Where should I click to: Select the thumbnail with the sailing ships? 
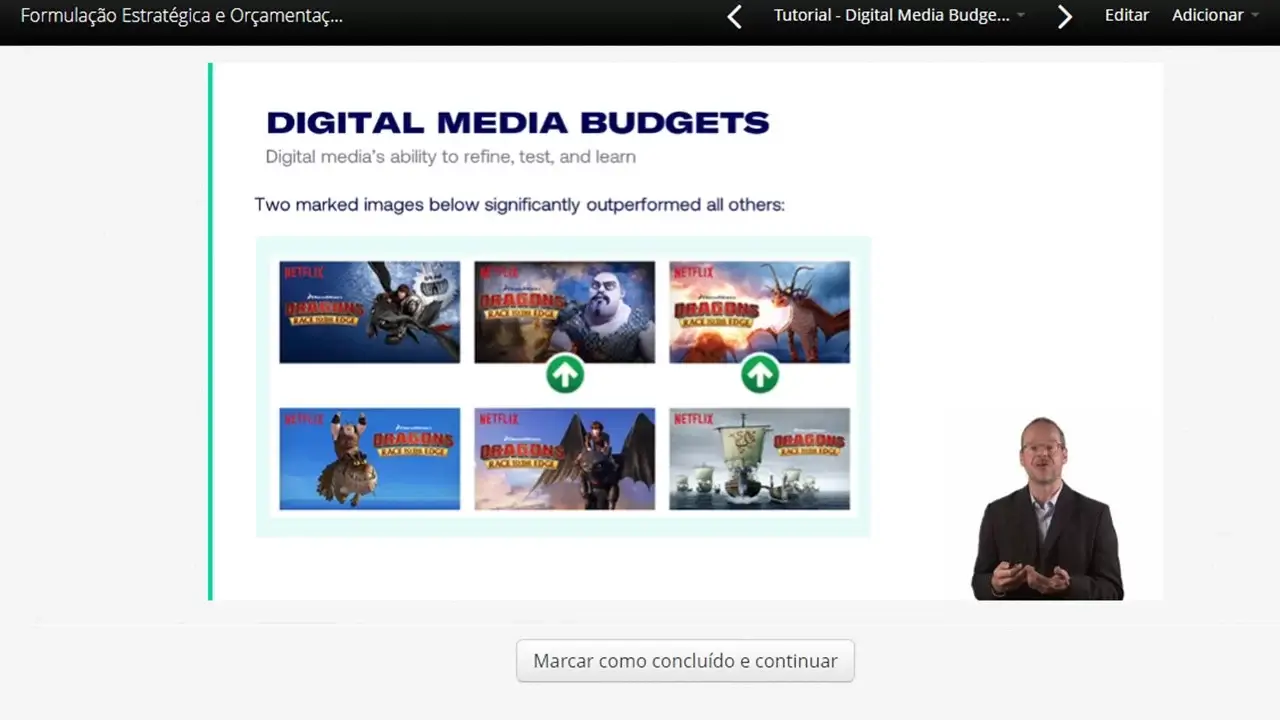coord(759,459)
